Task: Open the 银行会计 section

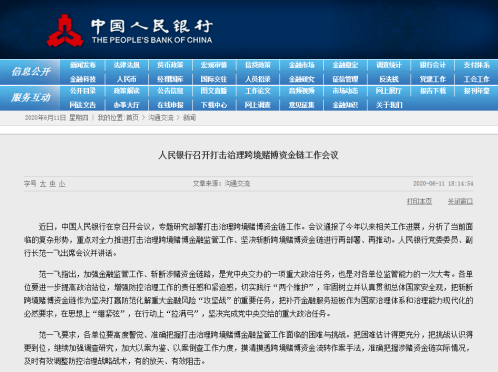Action: [433, 65]
